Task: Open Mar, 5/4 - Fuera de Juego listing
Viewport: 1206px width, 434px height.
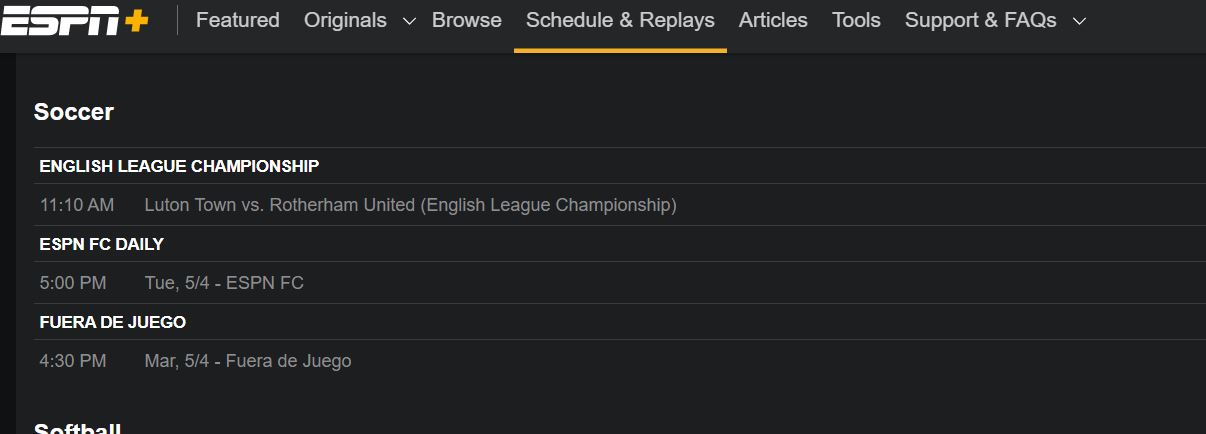Action: [x=248, y=361]
